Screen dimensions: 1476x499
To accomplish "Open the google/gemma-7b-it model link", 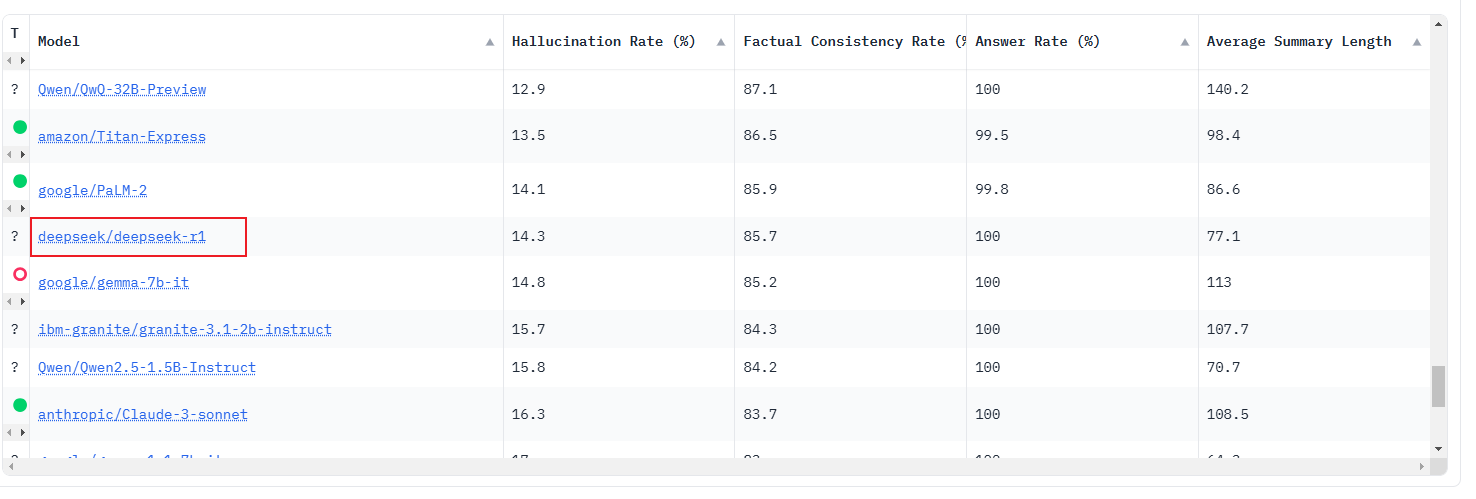I will (x=113, y=283).
